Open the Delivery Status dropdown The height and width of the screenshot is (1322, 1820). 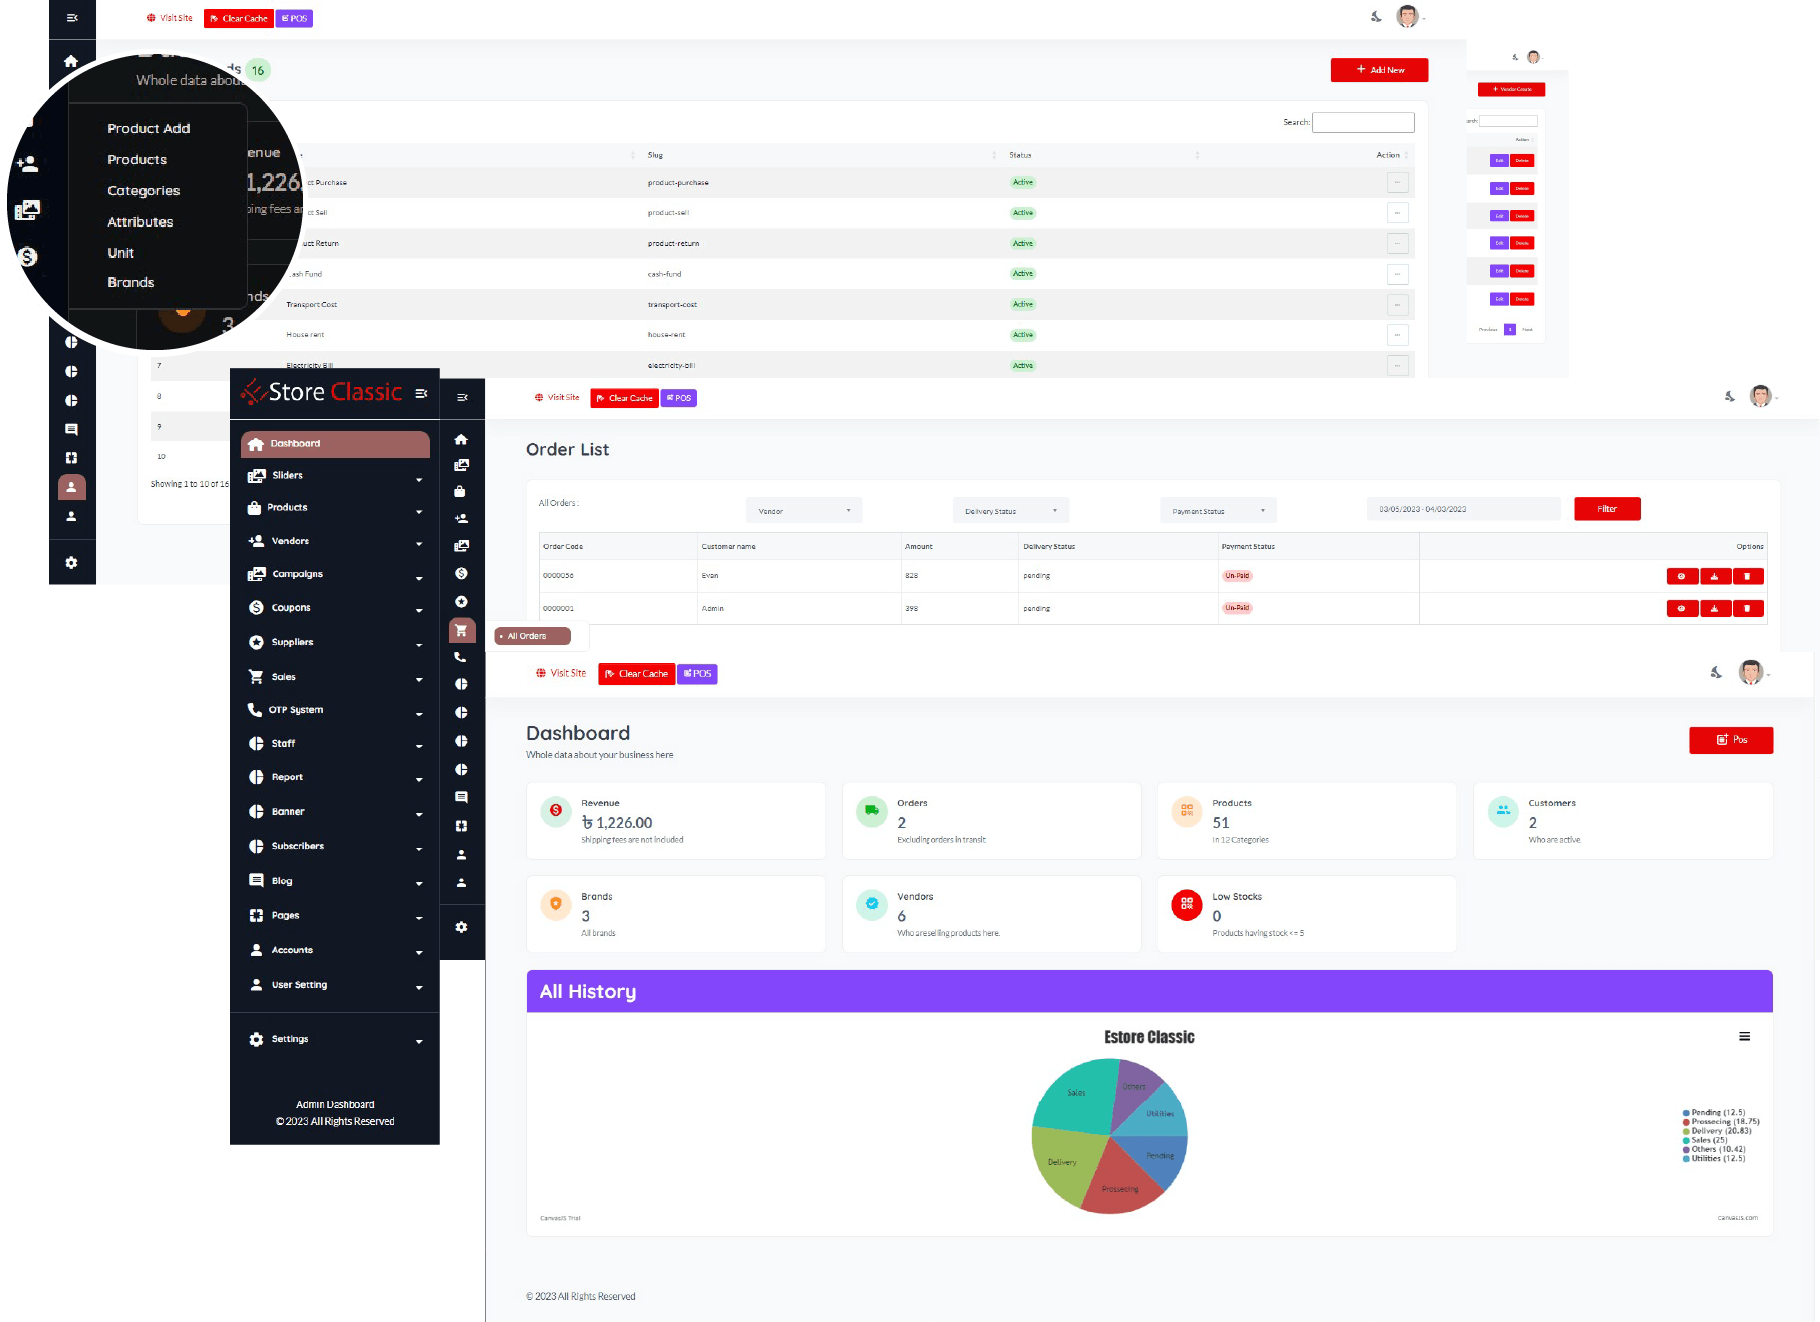click(1010, 511)
